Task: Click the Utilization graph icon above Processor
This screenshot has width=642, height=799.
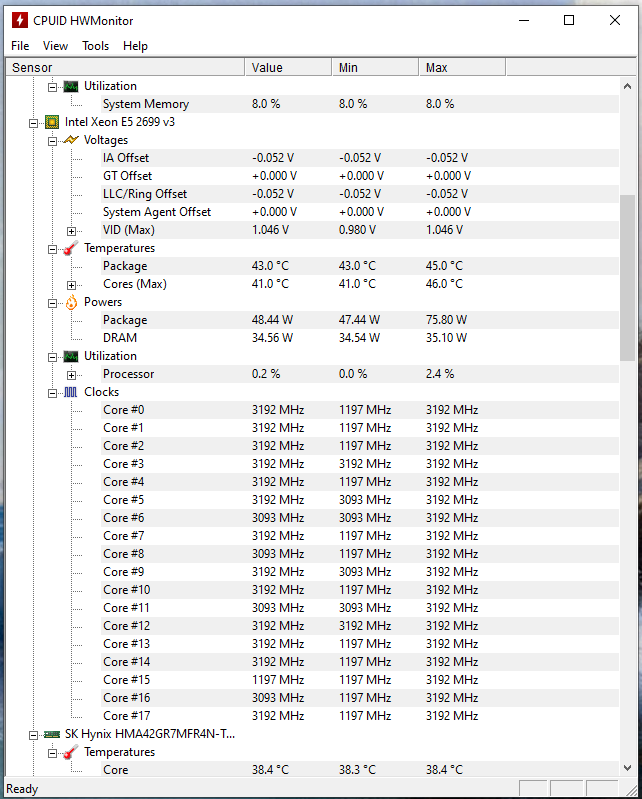Action: 71,356
